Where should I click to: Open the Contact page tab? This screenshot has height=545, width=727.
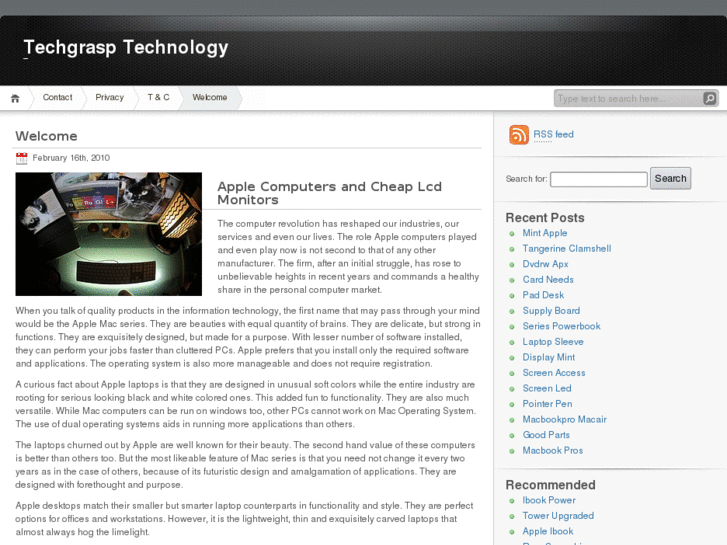click(x=57, y=97)
